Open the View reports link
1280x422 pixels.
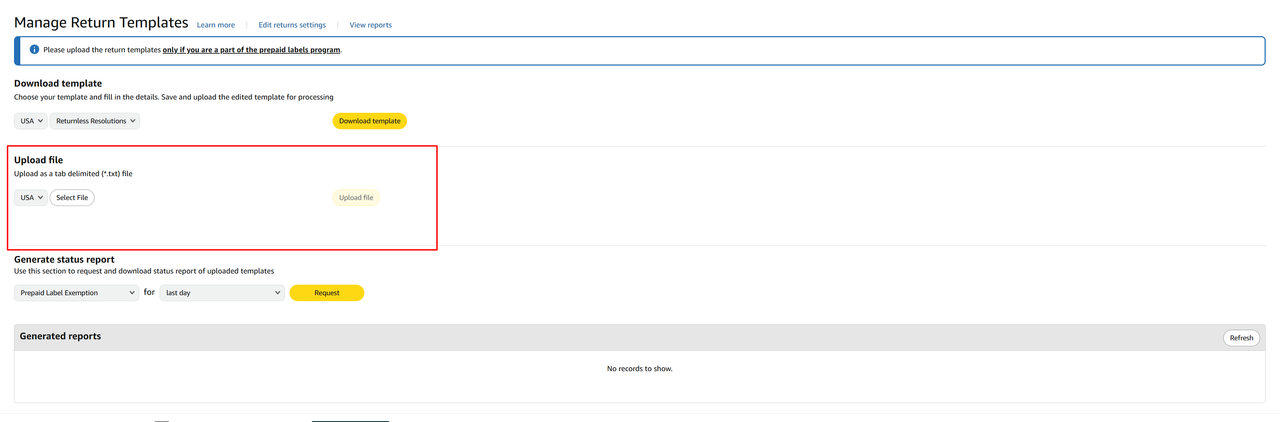(370, 25)
